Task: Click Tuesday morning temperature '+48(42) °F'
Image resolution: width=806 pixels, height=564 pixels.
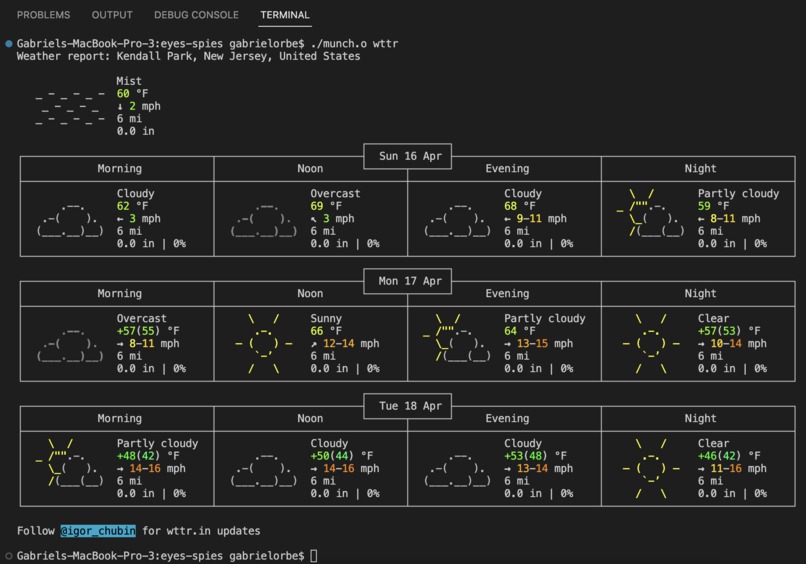Action: (148, 456)
